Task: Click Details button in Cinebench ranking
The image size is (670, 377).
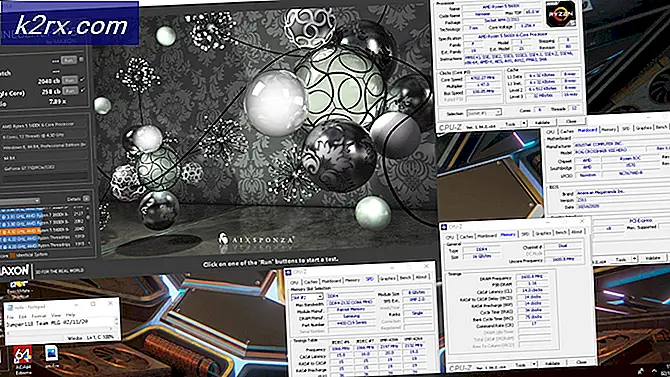Action: [74, 199]
